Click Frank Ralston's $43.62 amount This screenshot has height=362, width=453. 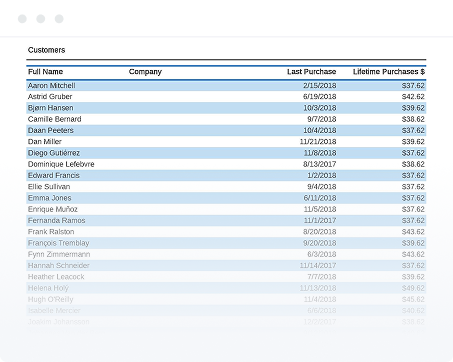[x=413, y=232]
